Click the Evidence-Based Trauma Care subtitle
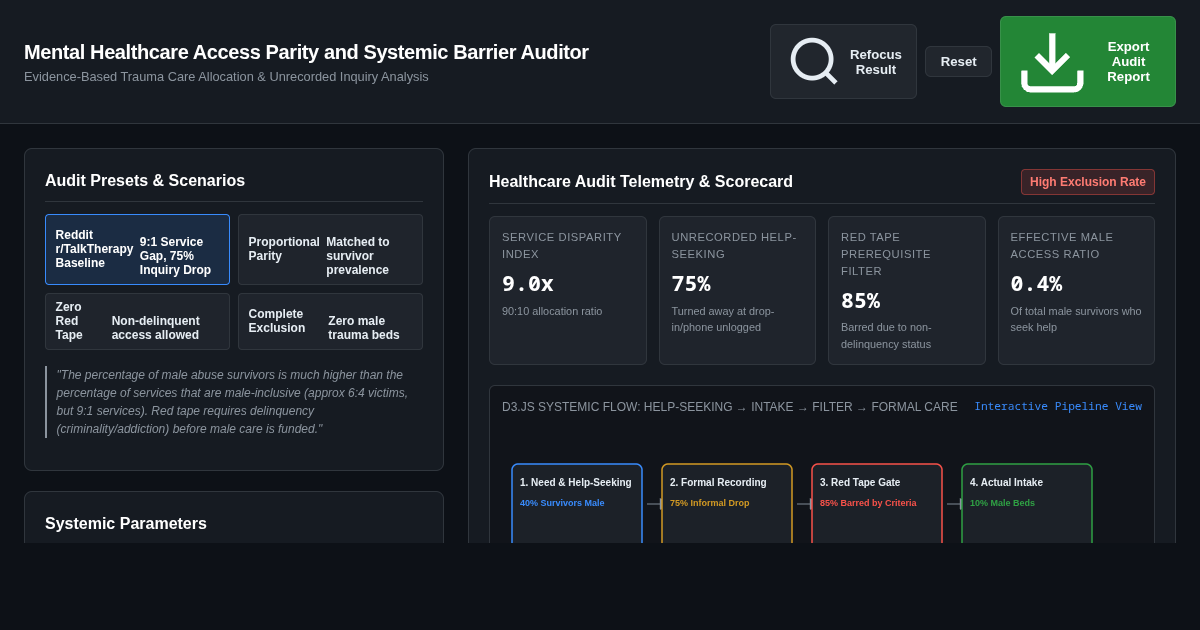The height and width of the screenshot is (630, 1200). tap(226, 77)
